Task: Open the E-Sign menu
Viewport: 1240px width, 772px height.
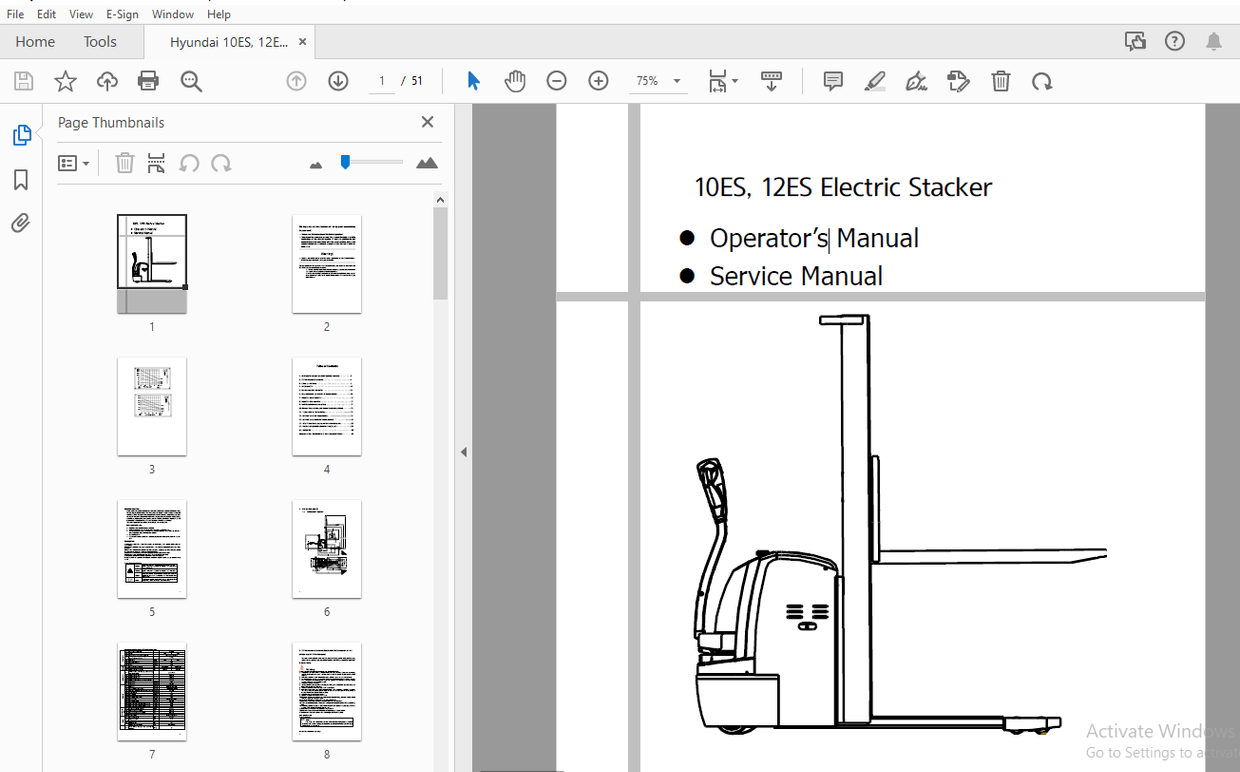Action: click(x=121, y=13)
